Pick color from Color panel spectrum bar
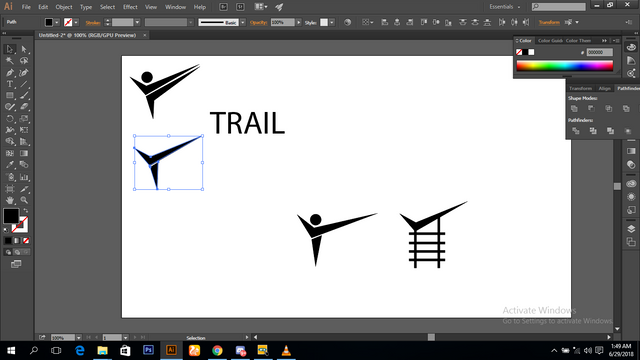640x360 pixels. click(x=564, y=66)
